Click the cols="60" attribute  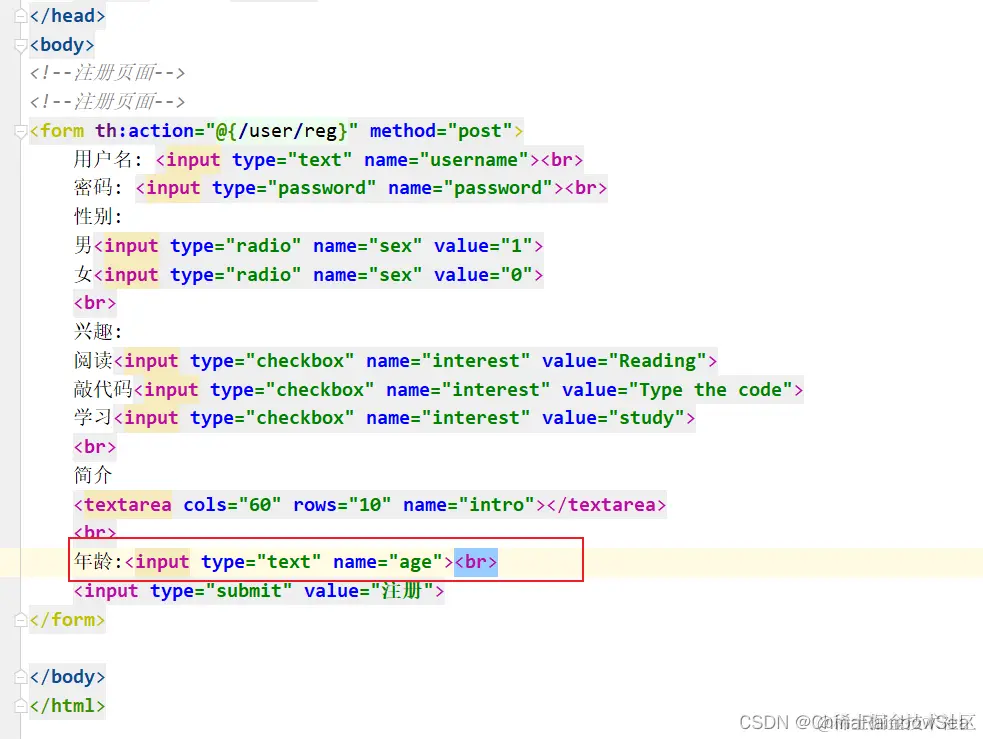[x=232, y=505]
